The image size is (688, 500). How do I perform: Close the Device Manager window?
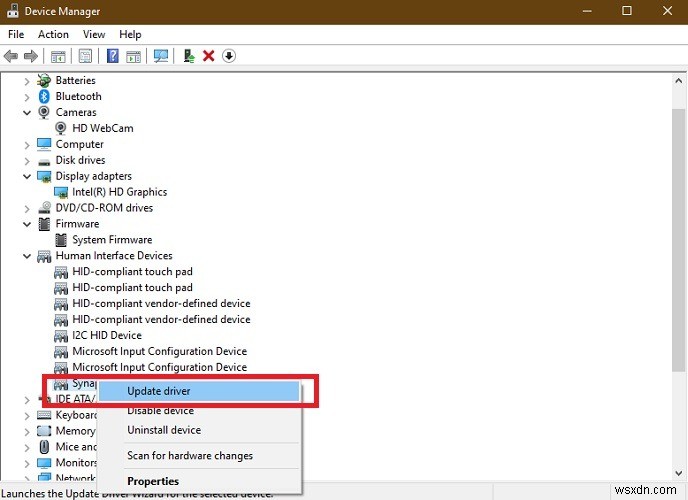667,11
